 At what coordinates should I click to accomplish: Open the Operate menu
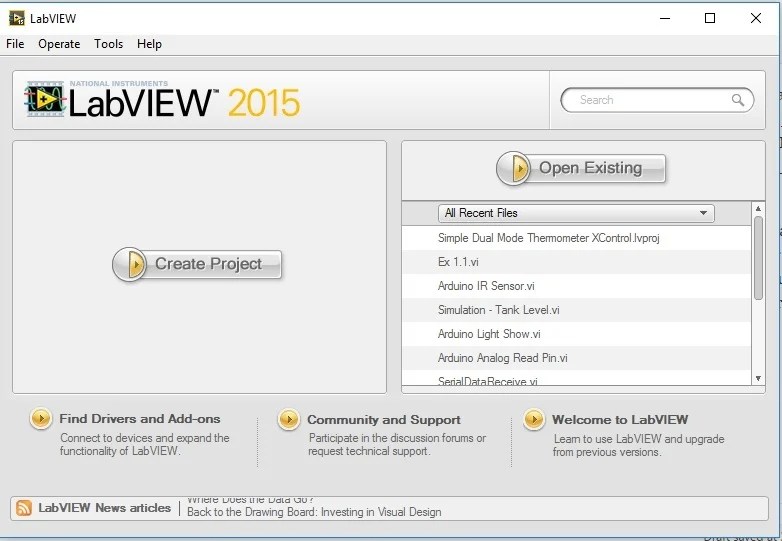pyautogui.click(x=59, y=44)
